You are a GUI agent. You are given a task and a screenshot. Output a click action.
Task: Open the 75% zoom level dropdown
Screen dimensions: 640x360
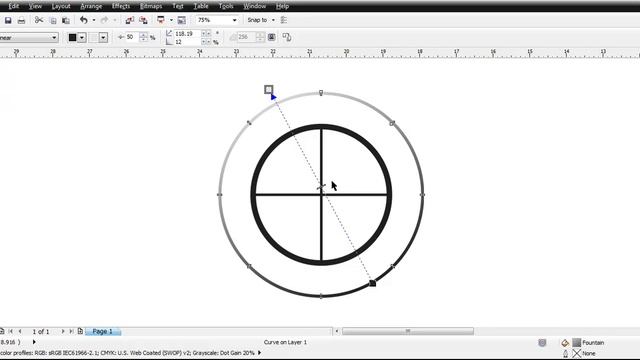[x=234, y=20]
